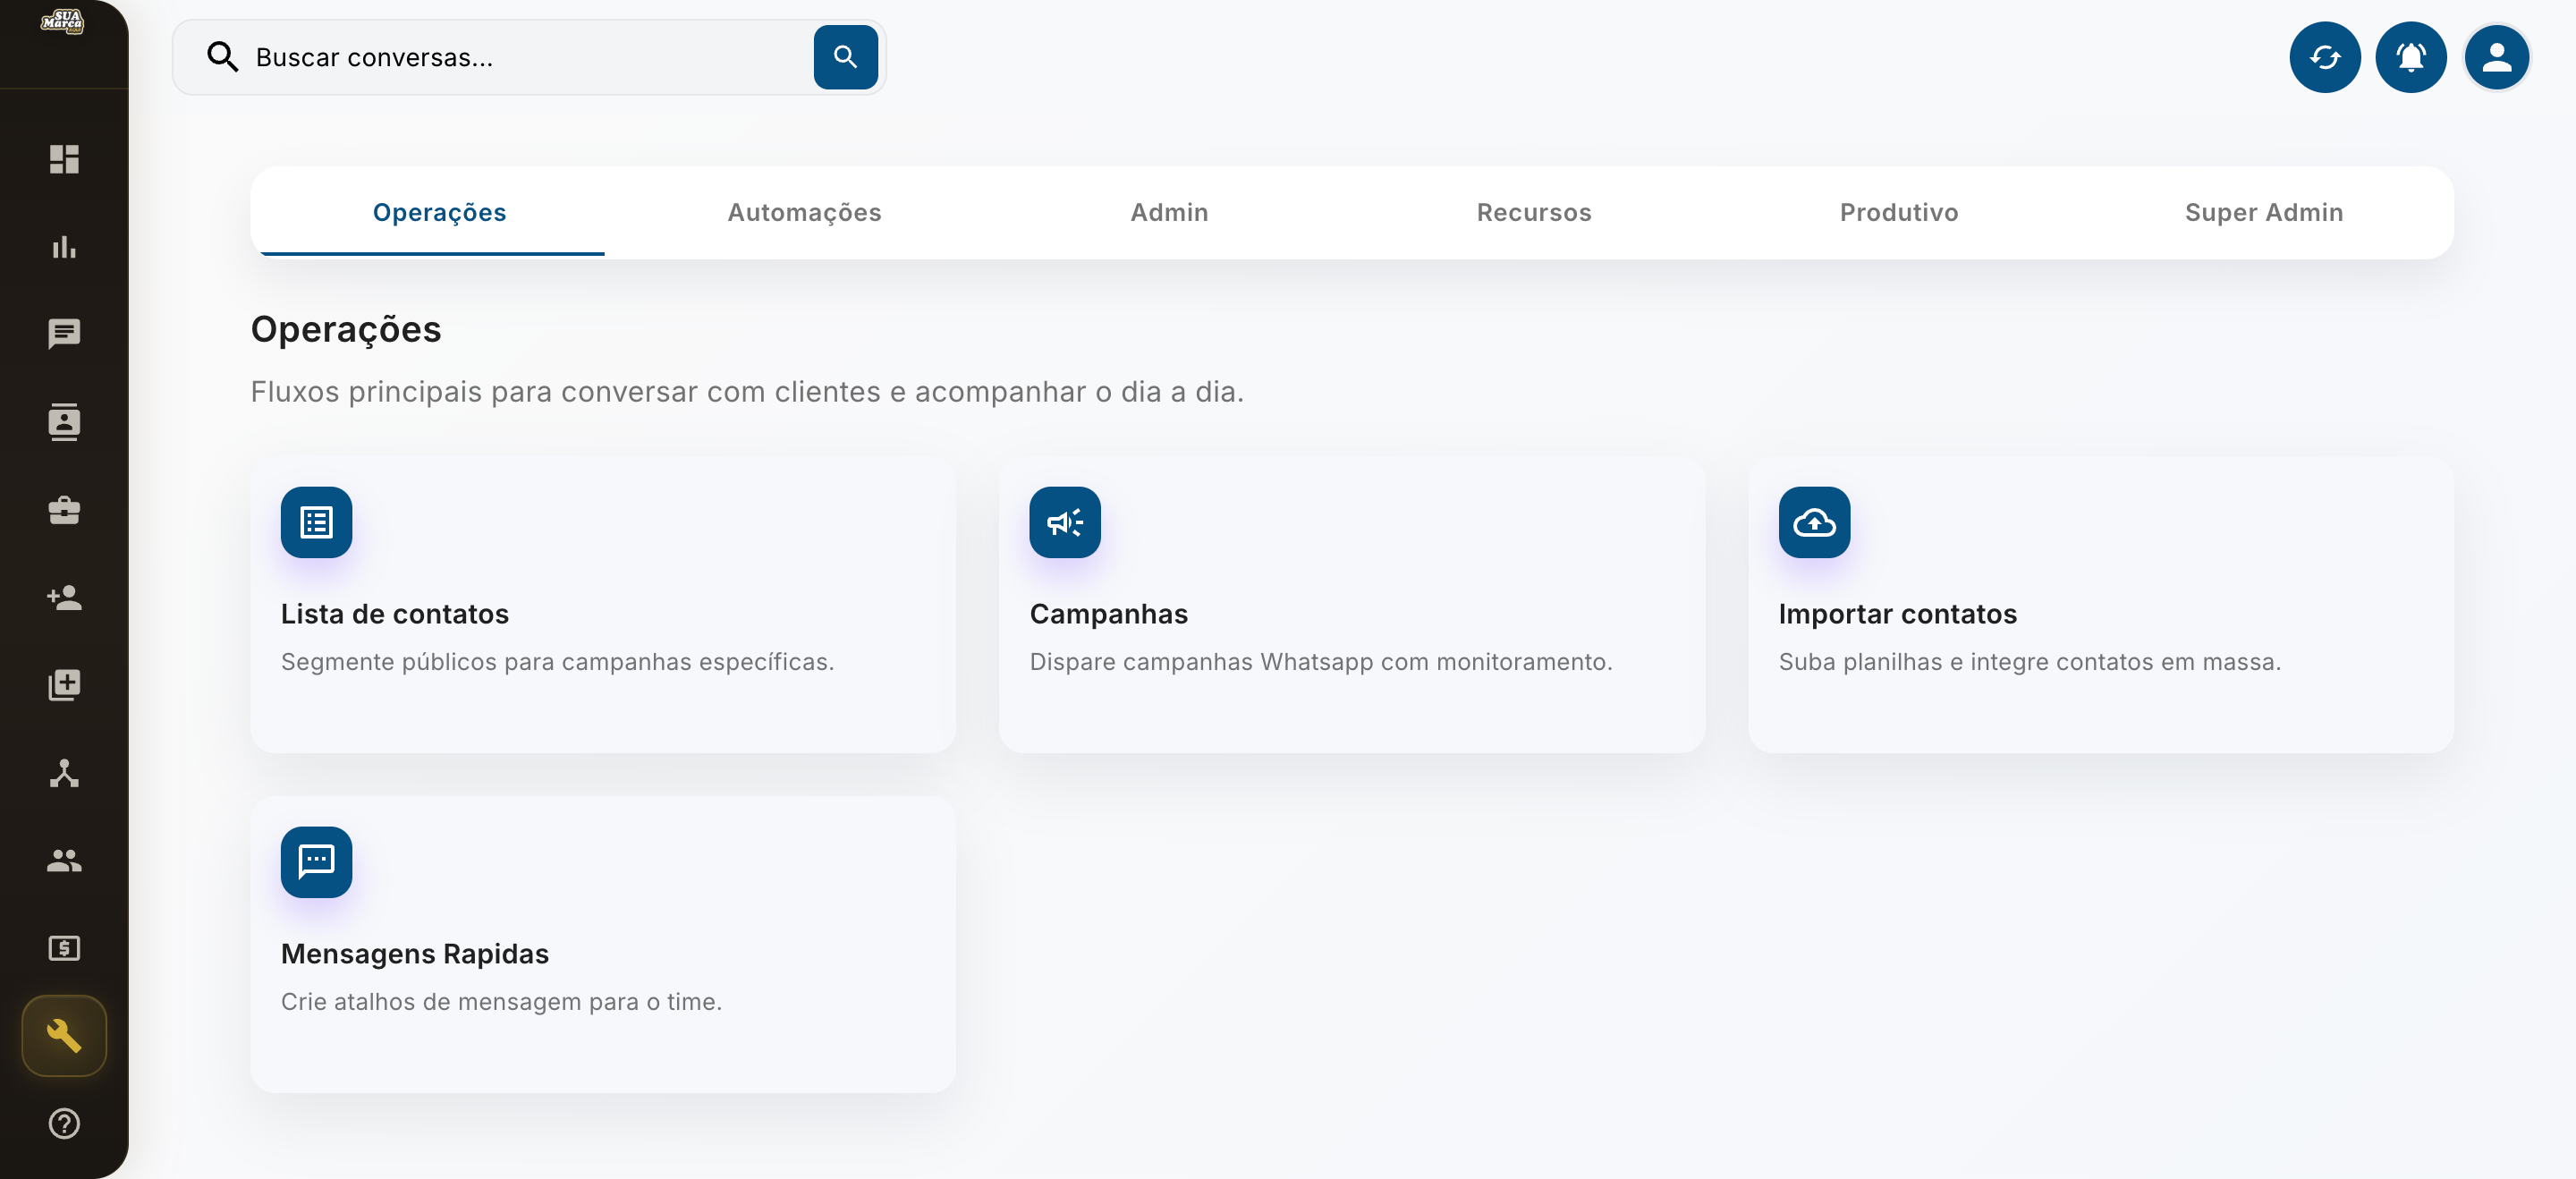Image resolution: width=2576 pixels, height=1179 pixels.
Task: Open the dashboard grid icon in sidebar
Action: point(64,159)
